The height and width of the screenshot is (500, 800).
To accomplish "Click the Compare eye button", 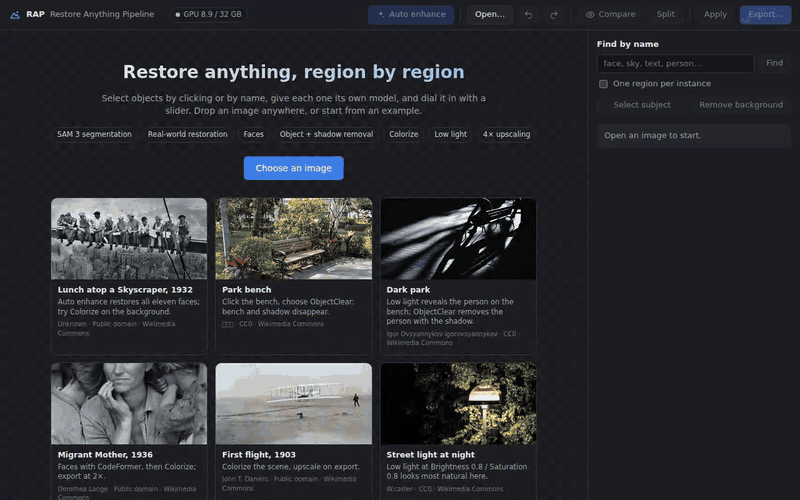I will 611,14.
